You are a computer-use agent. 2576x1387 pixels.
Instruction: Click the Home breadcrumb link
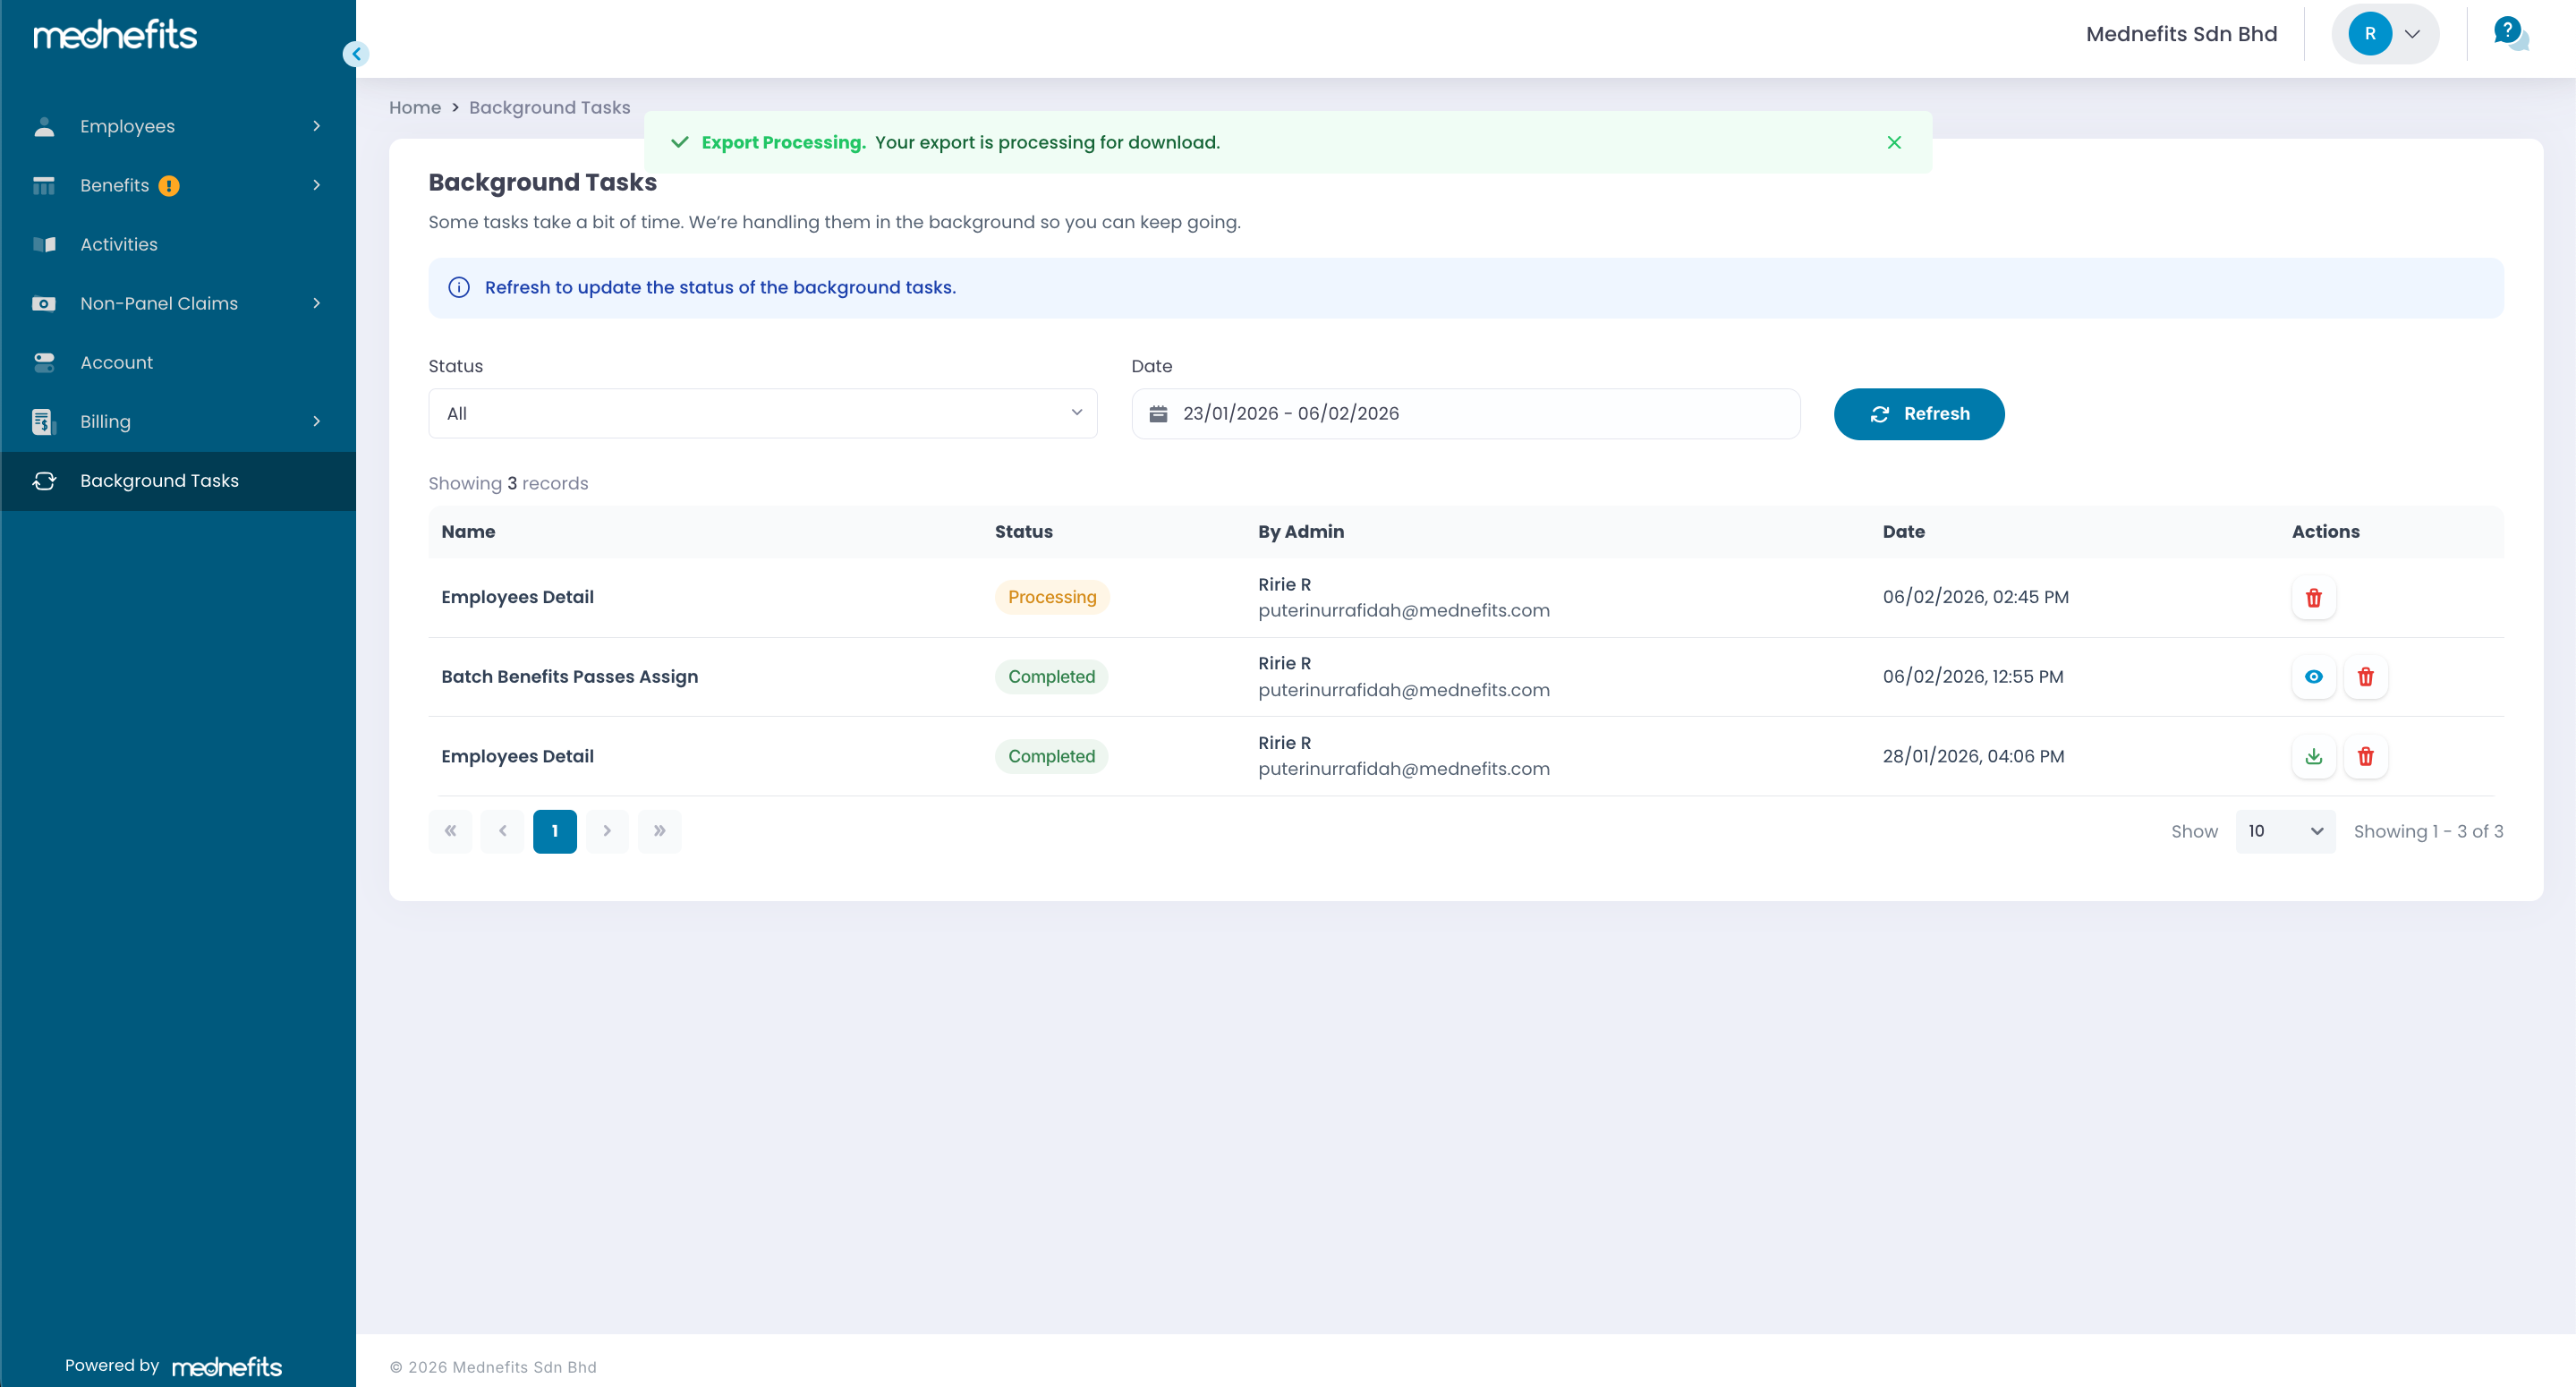(414, 107)
